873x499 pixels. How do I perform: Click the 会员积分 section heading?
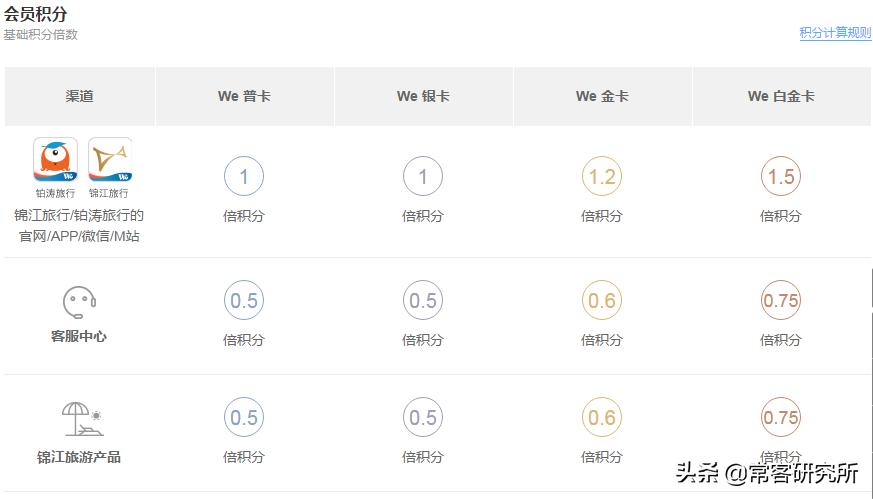(35, 13)
